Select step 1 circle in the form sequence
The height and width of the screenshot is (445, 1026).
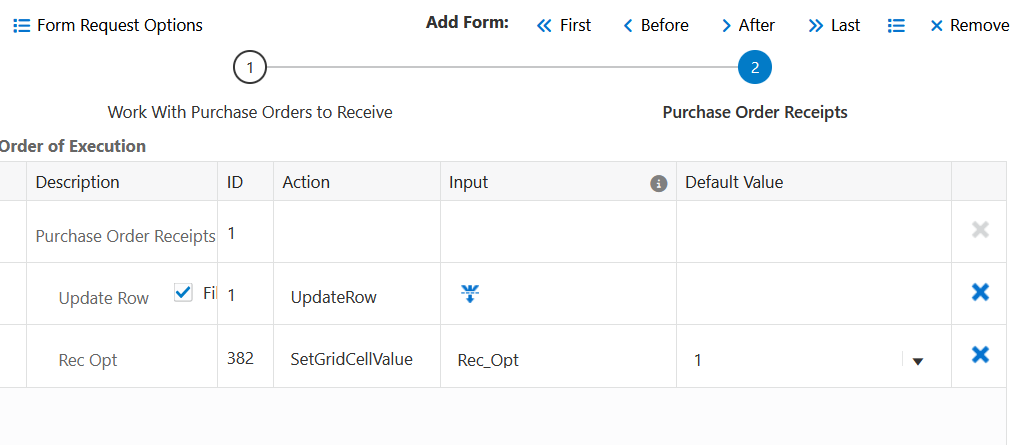(249, 68)
